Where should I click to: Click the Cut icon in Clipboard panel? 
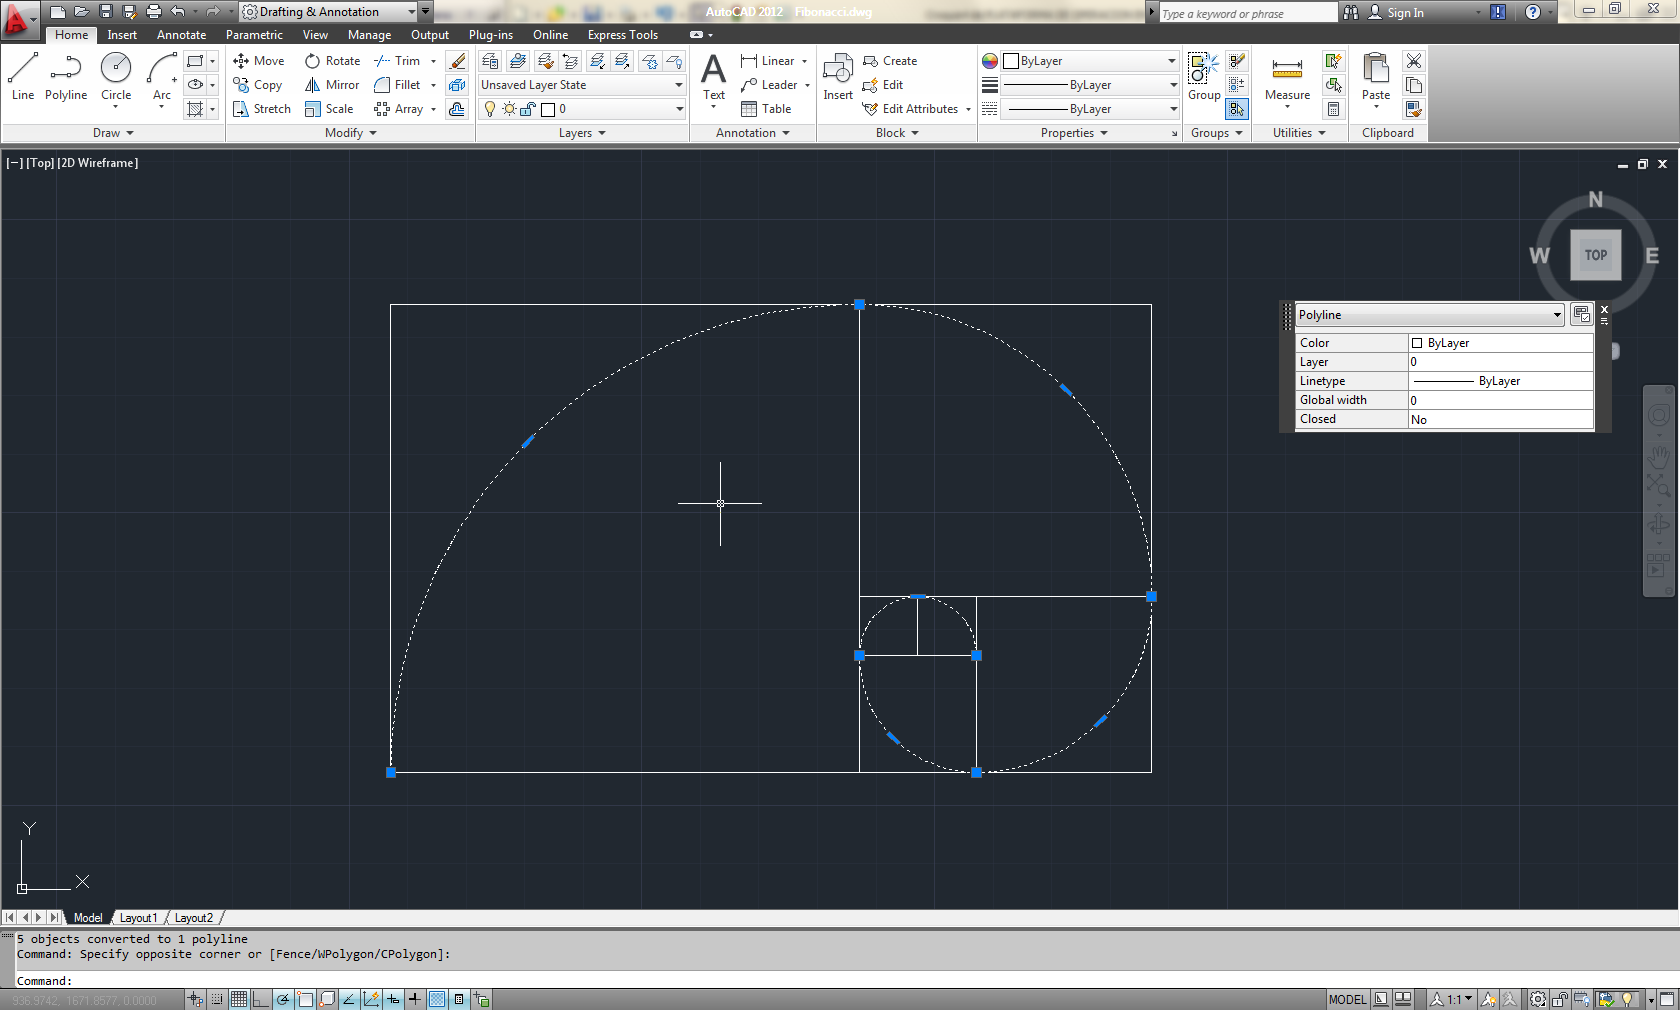(x=1413, y=61)
